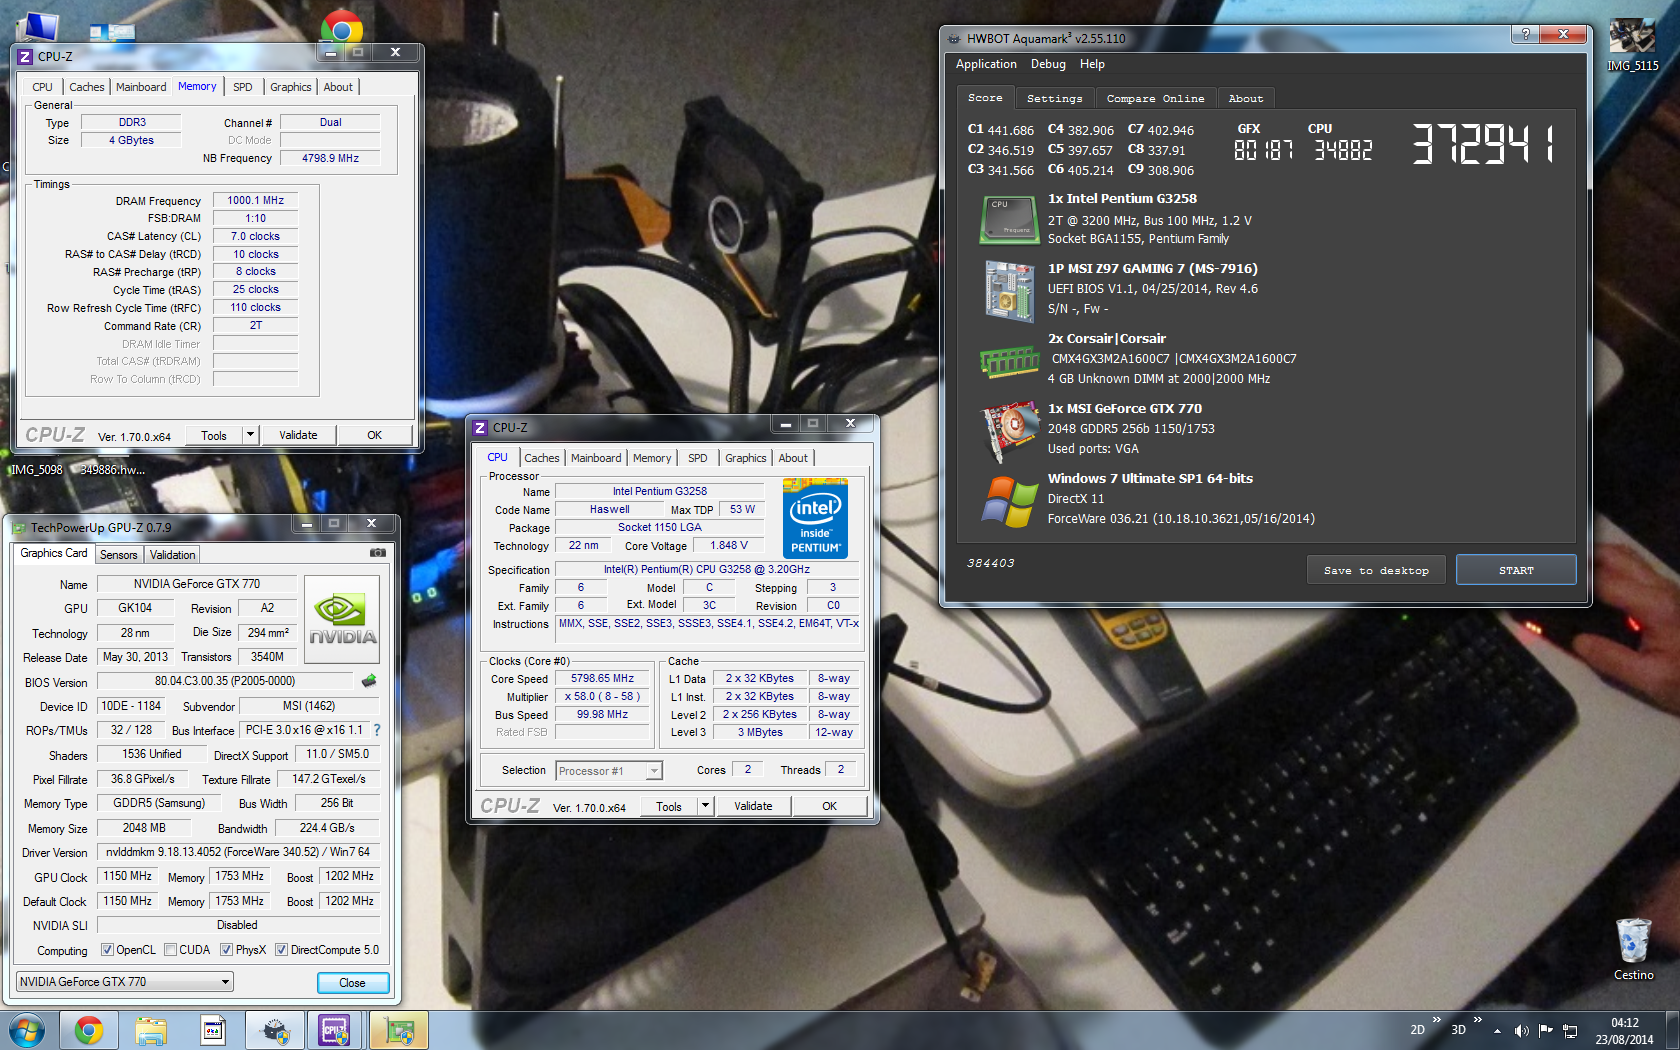Click the question mark help button in HWBOT title bar
This screenshot has height=1050, width=1680.
[1525, 34]
